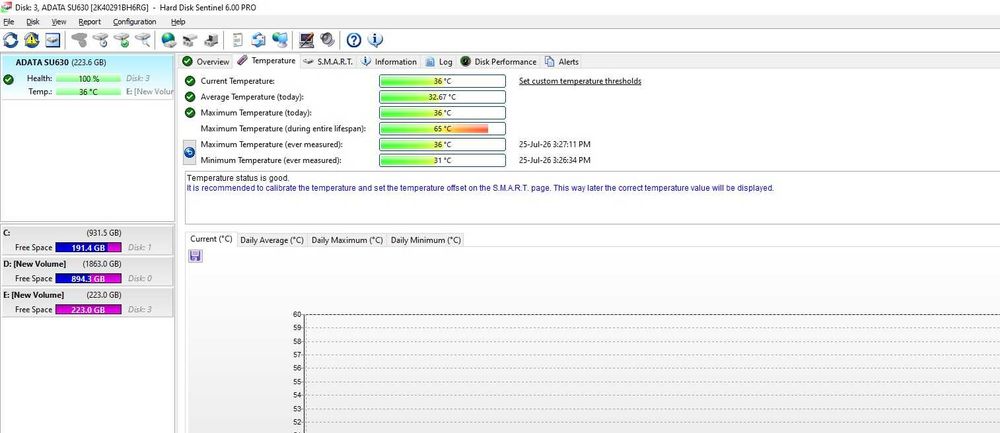Click the question mark Help icon
The width and height of the screenshot is (1000, 433).
(x=354, y=40)
